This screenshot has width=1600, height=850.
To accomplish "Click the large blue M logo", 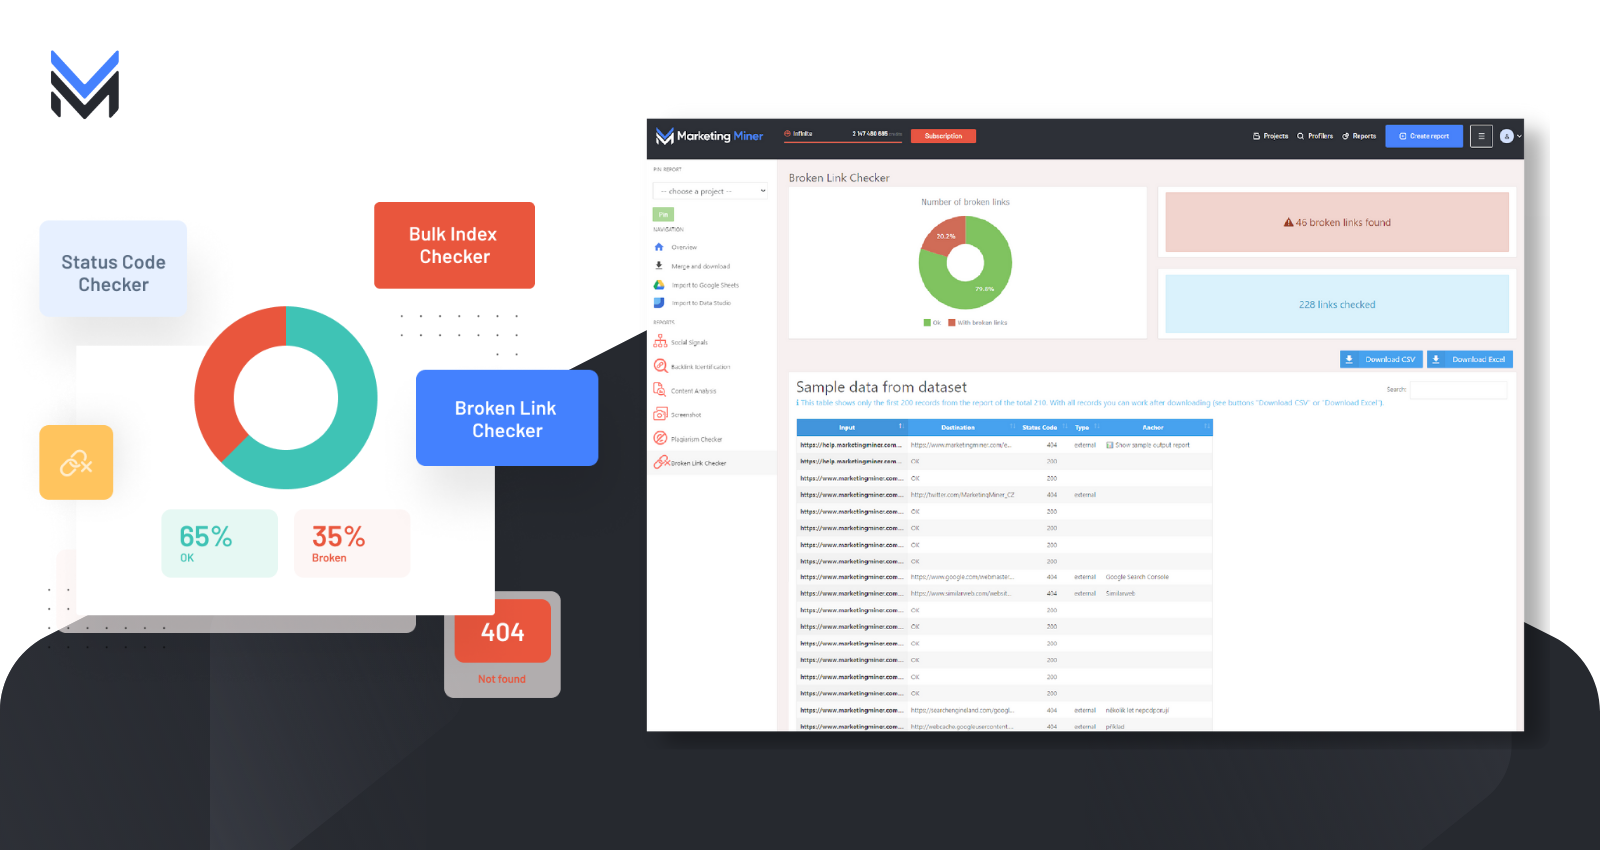I will [x=85, y=85].
